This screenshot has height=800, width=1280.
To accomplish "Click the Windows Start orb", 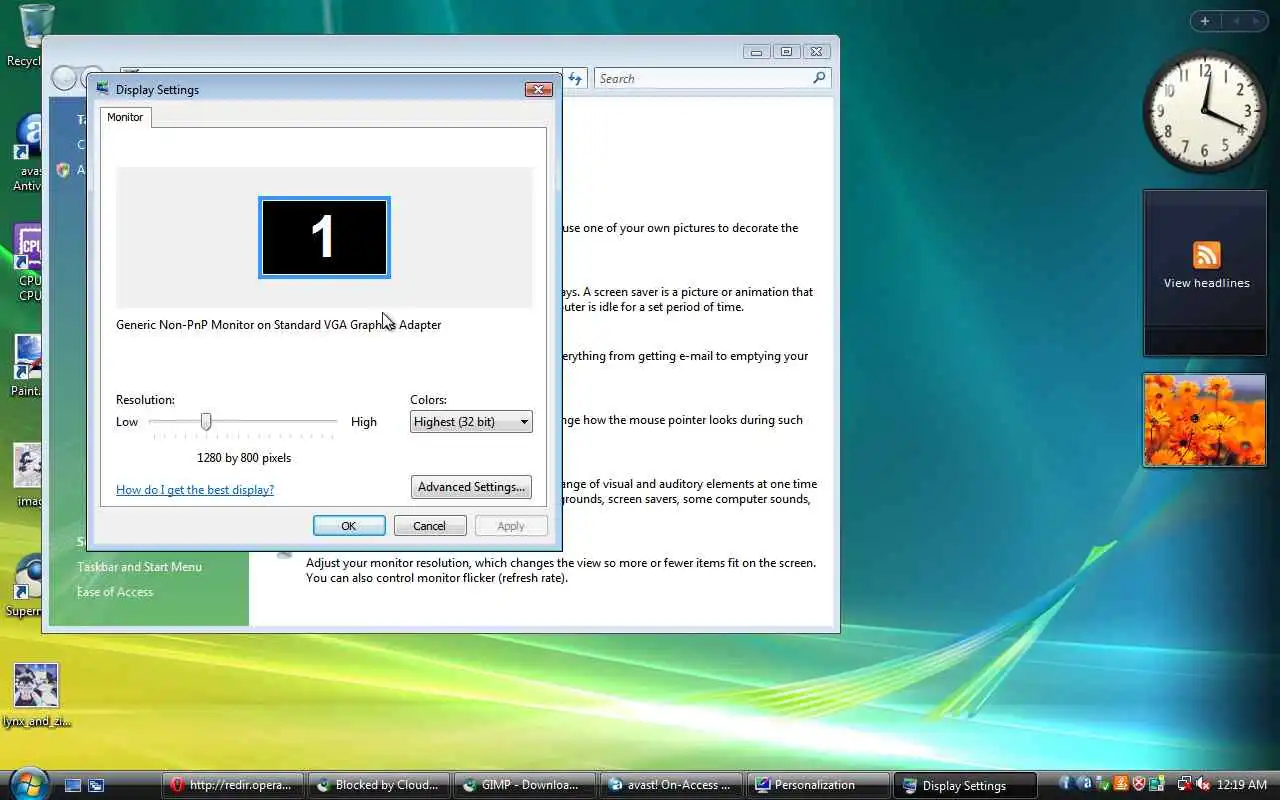I will [27, 783].
